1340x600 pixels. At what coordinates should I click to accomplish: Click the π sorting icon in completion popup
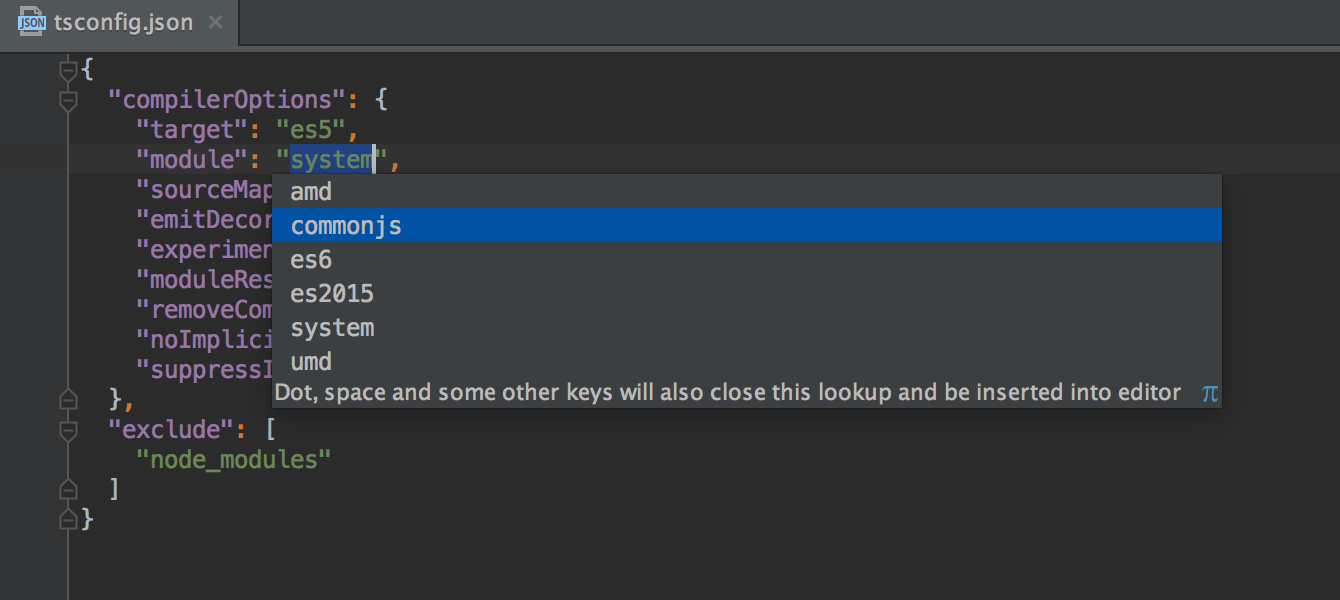pos(1210,393)
